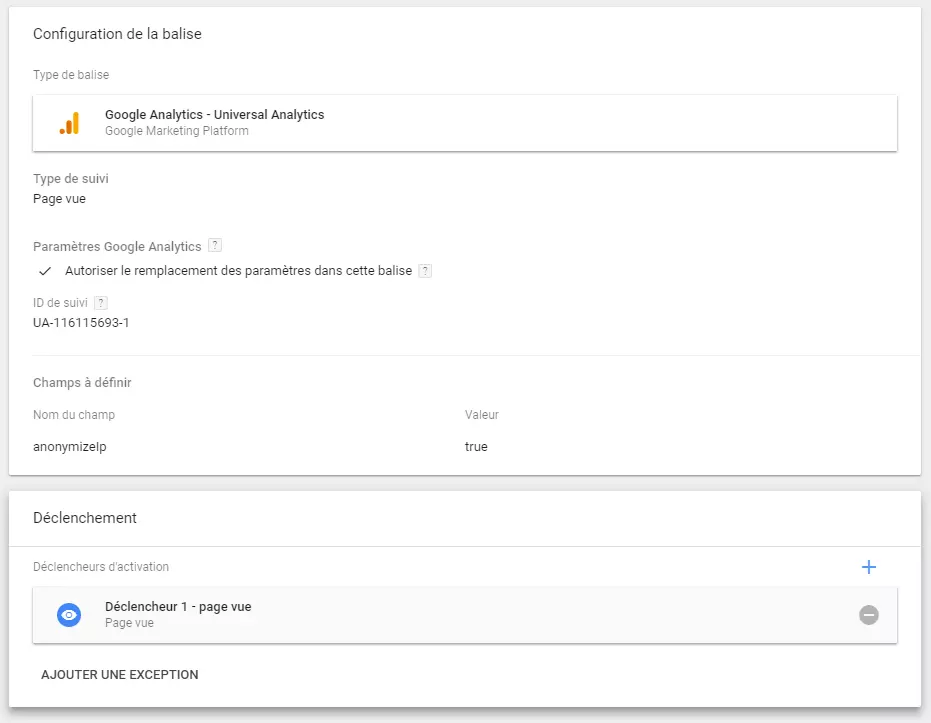The width and height of the screenshot is (931, 723).
Task: Open help icon beside Autoriser le remplacement option
Action: [425, 271]
